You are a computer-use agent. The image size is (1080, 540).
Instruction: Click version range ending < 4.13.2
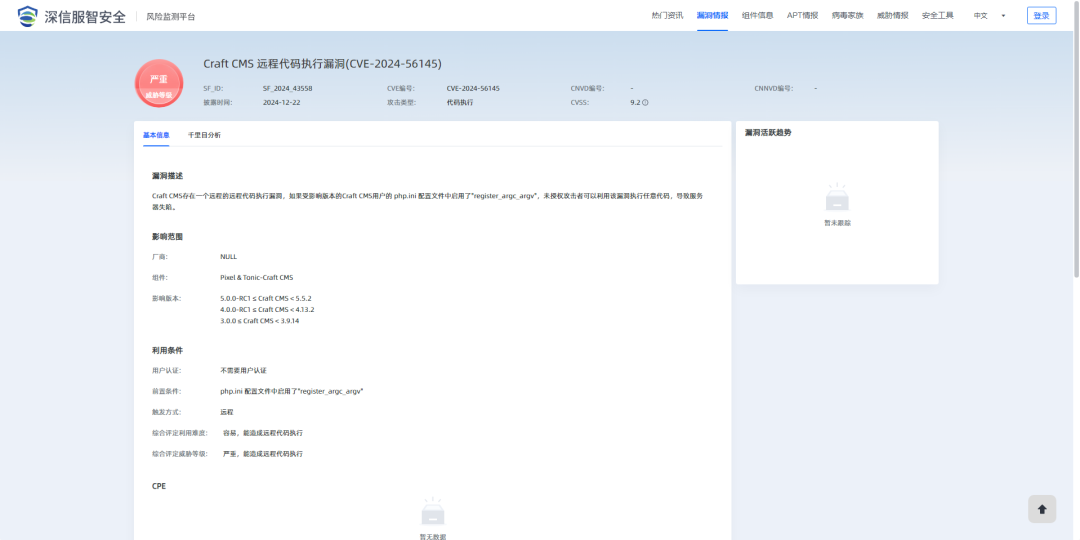tap(267, 309)
